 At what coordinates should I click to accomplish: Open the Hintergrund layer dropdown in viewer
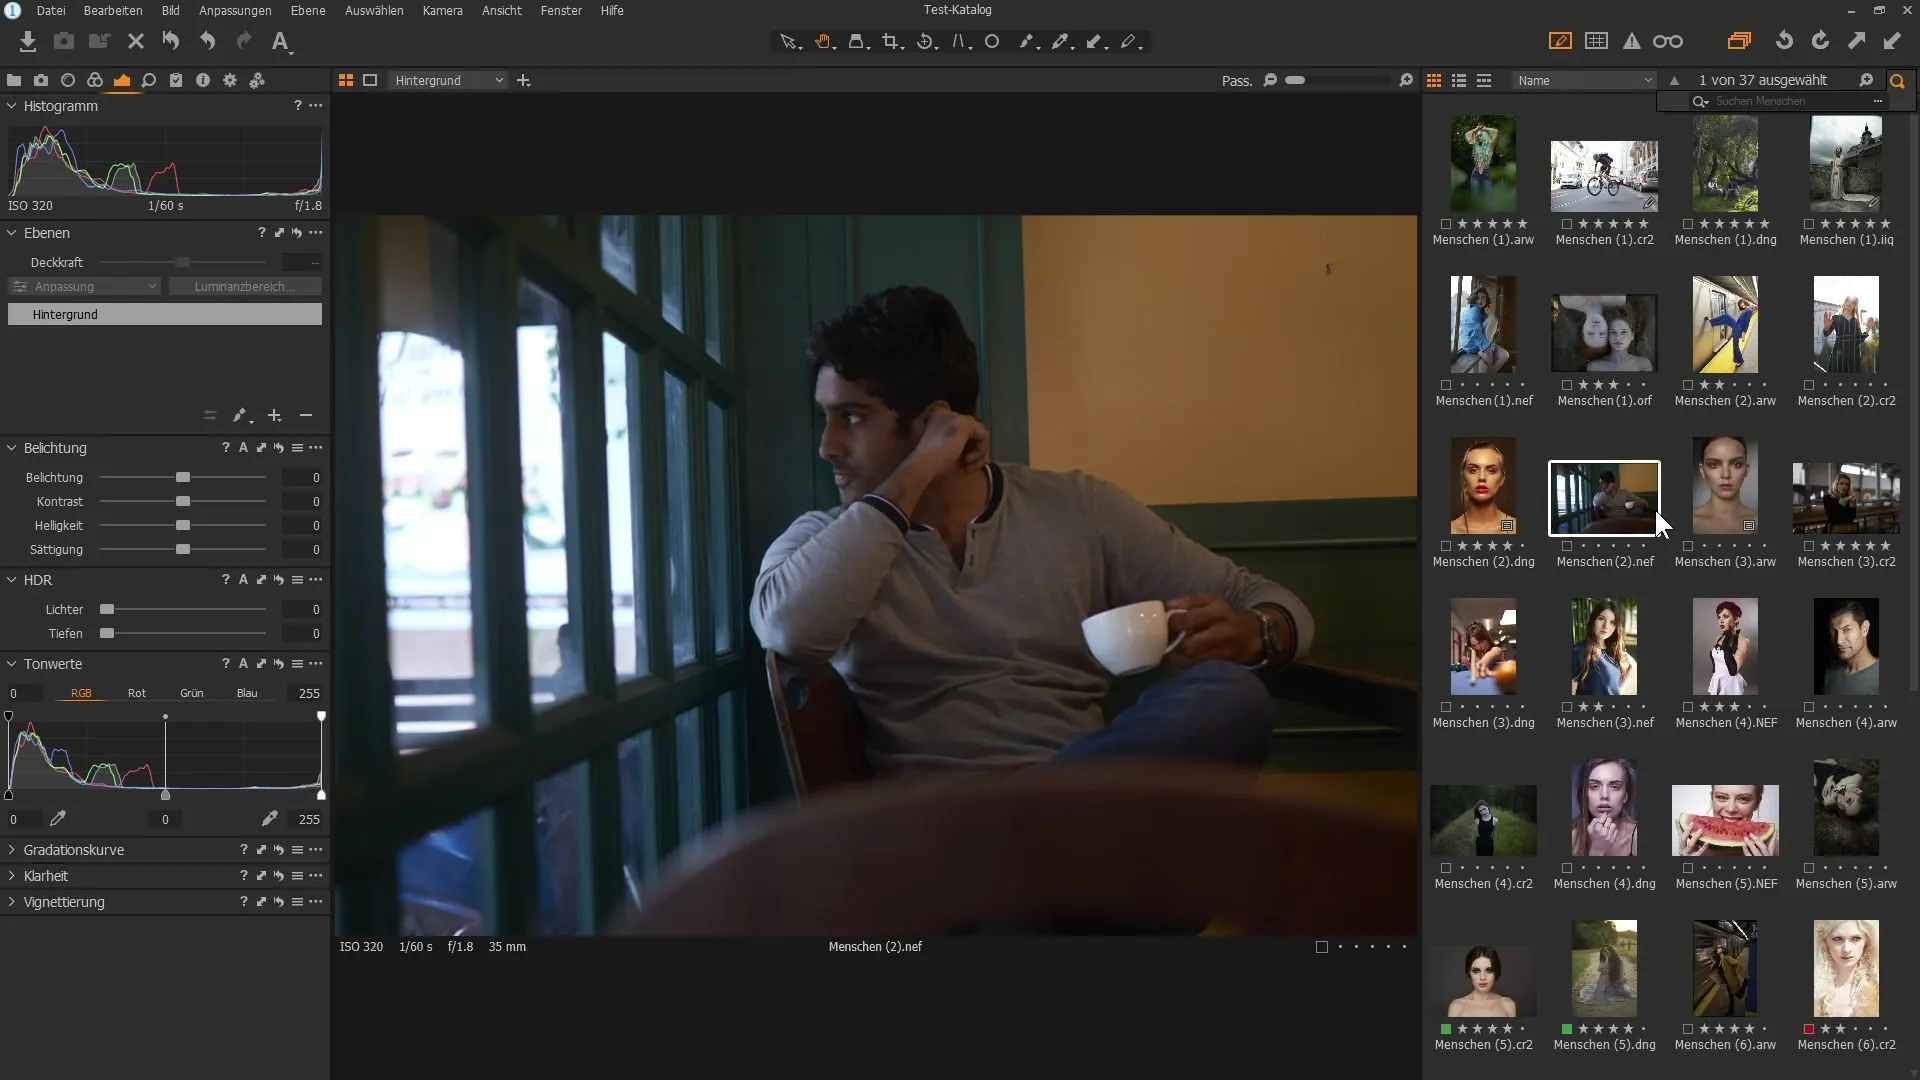tap(448, 80)
